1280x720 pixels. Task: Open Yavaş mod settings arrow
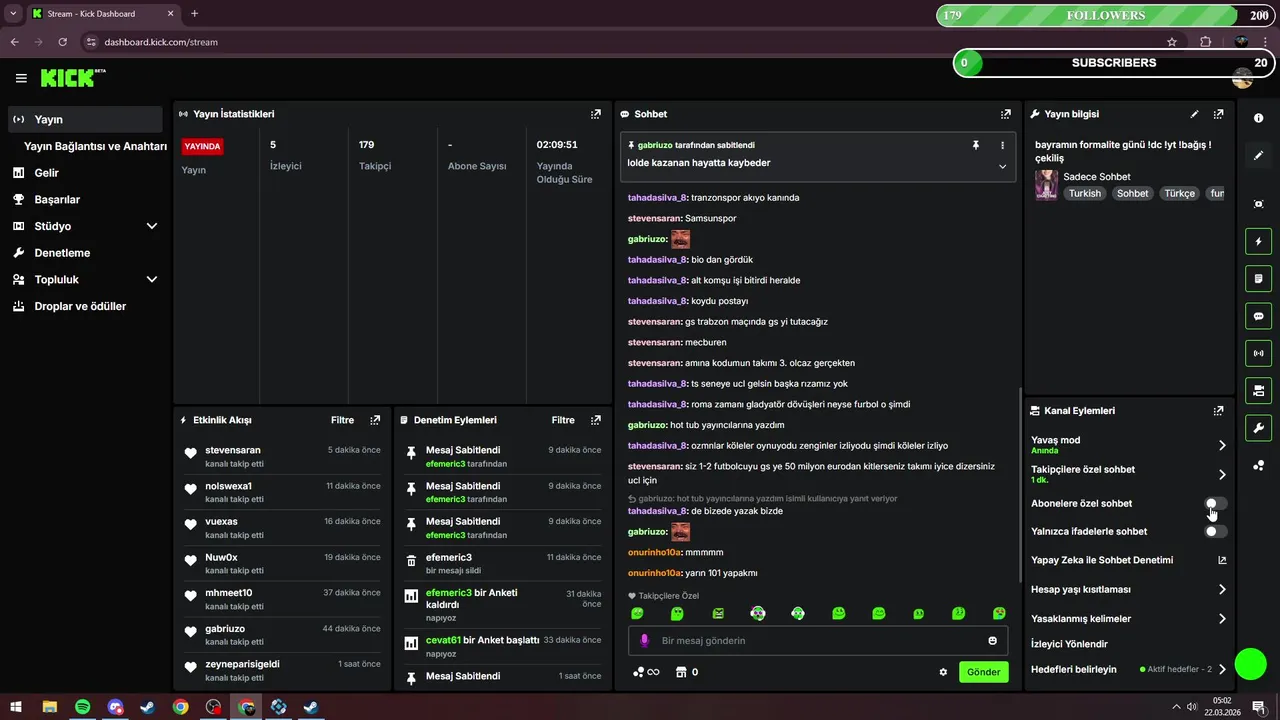pyautogui.click(x=1222, y=445)
